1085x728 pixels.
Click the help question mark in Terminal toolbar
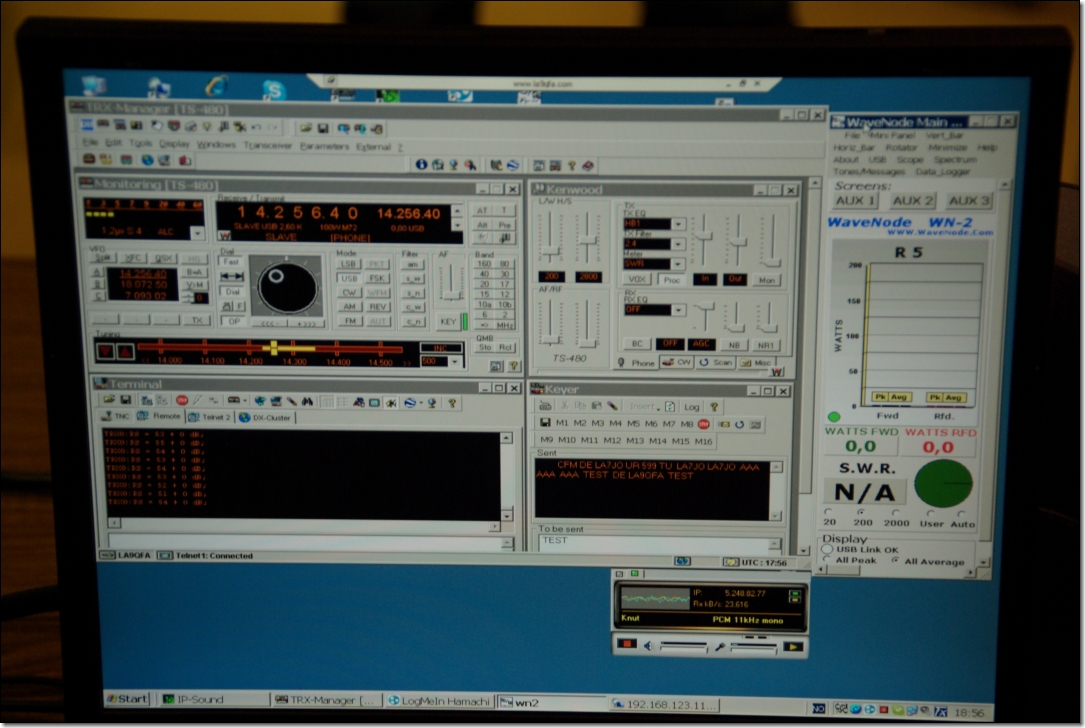(452, 403)
